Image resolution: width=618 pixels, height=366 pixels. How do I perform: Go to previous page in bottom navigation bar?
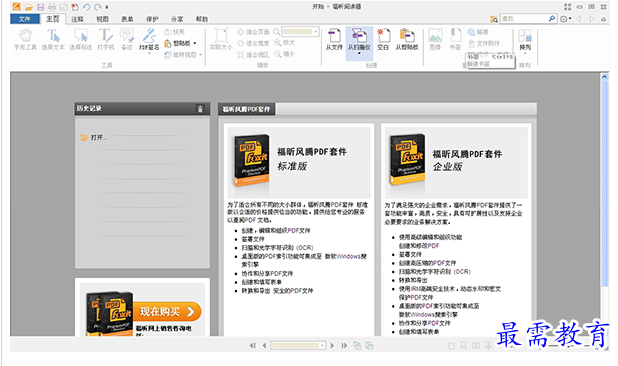coord(264,346)
